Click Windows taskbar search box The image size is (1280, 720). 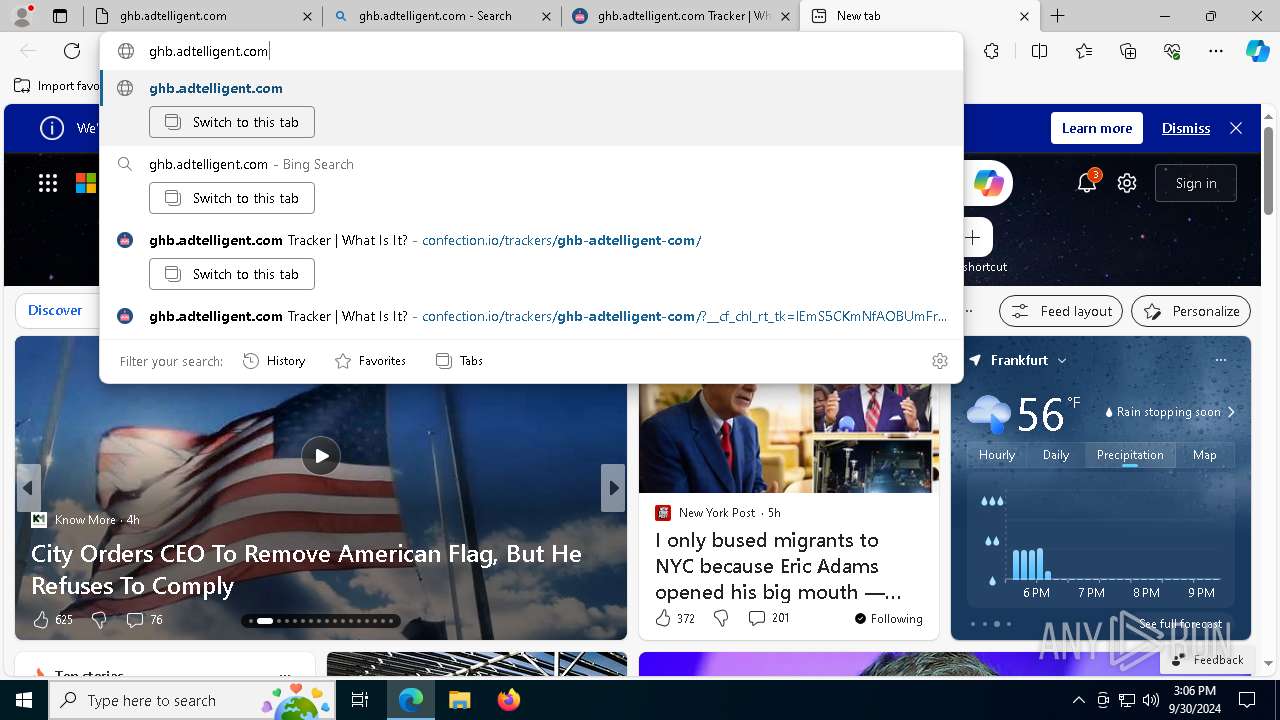(x=192, y=701)
